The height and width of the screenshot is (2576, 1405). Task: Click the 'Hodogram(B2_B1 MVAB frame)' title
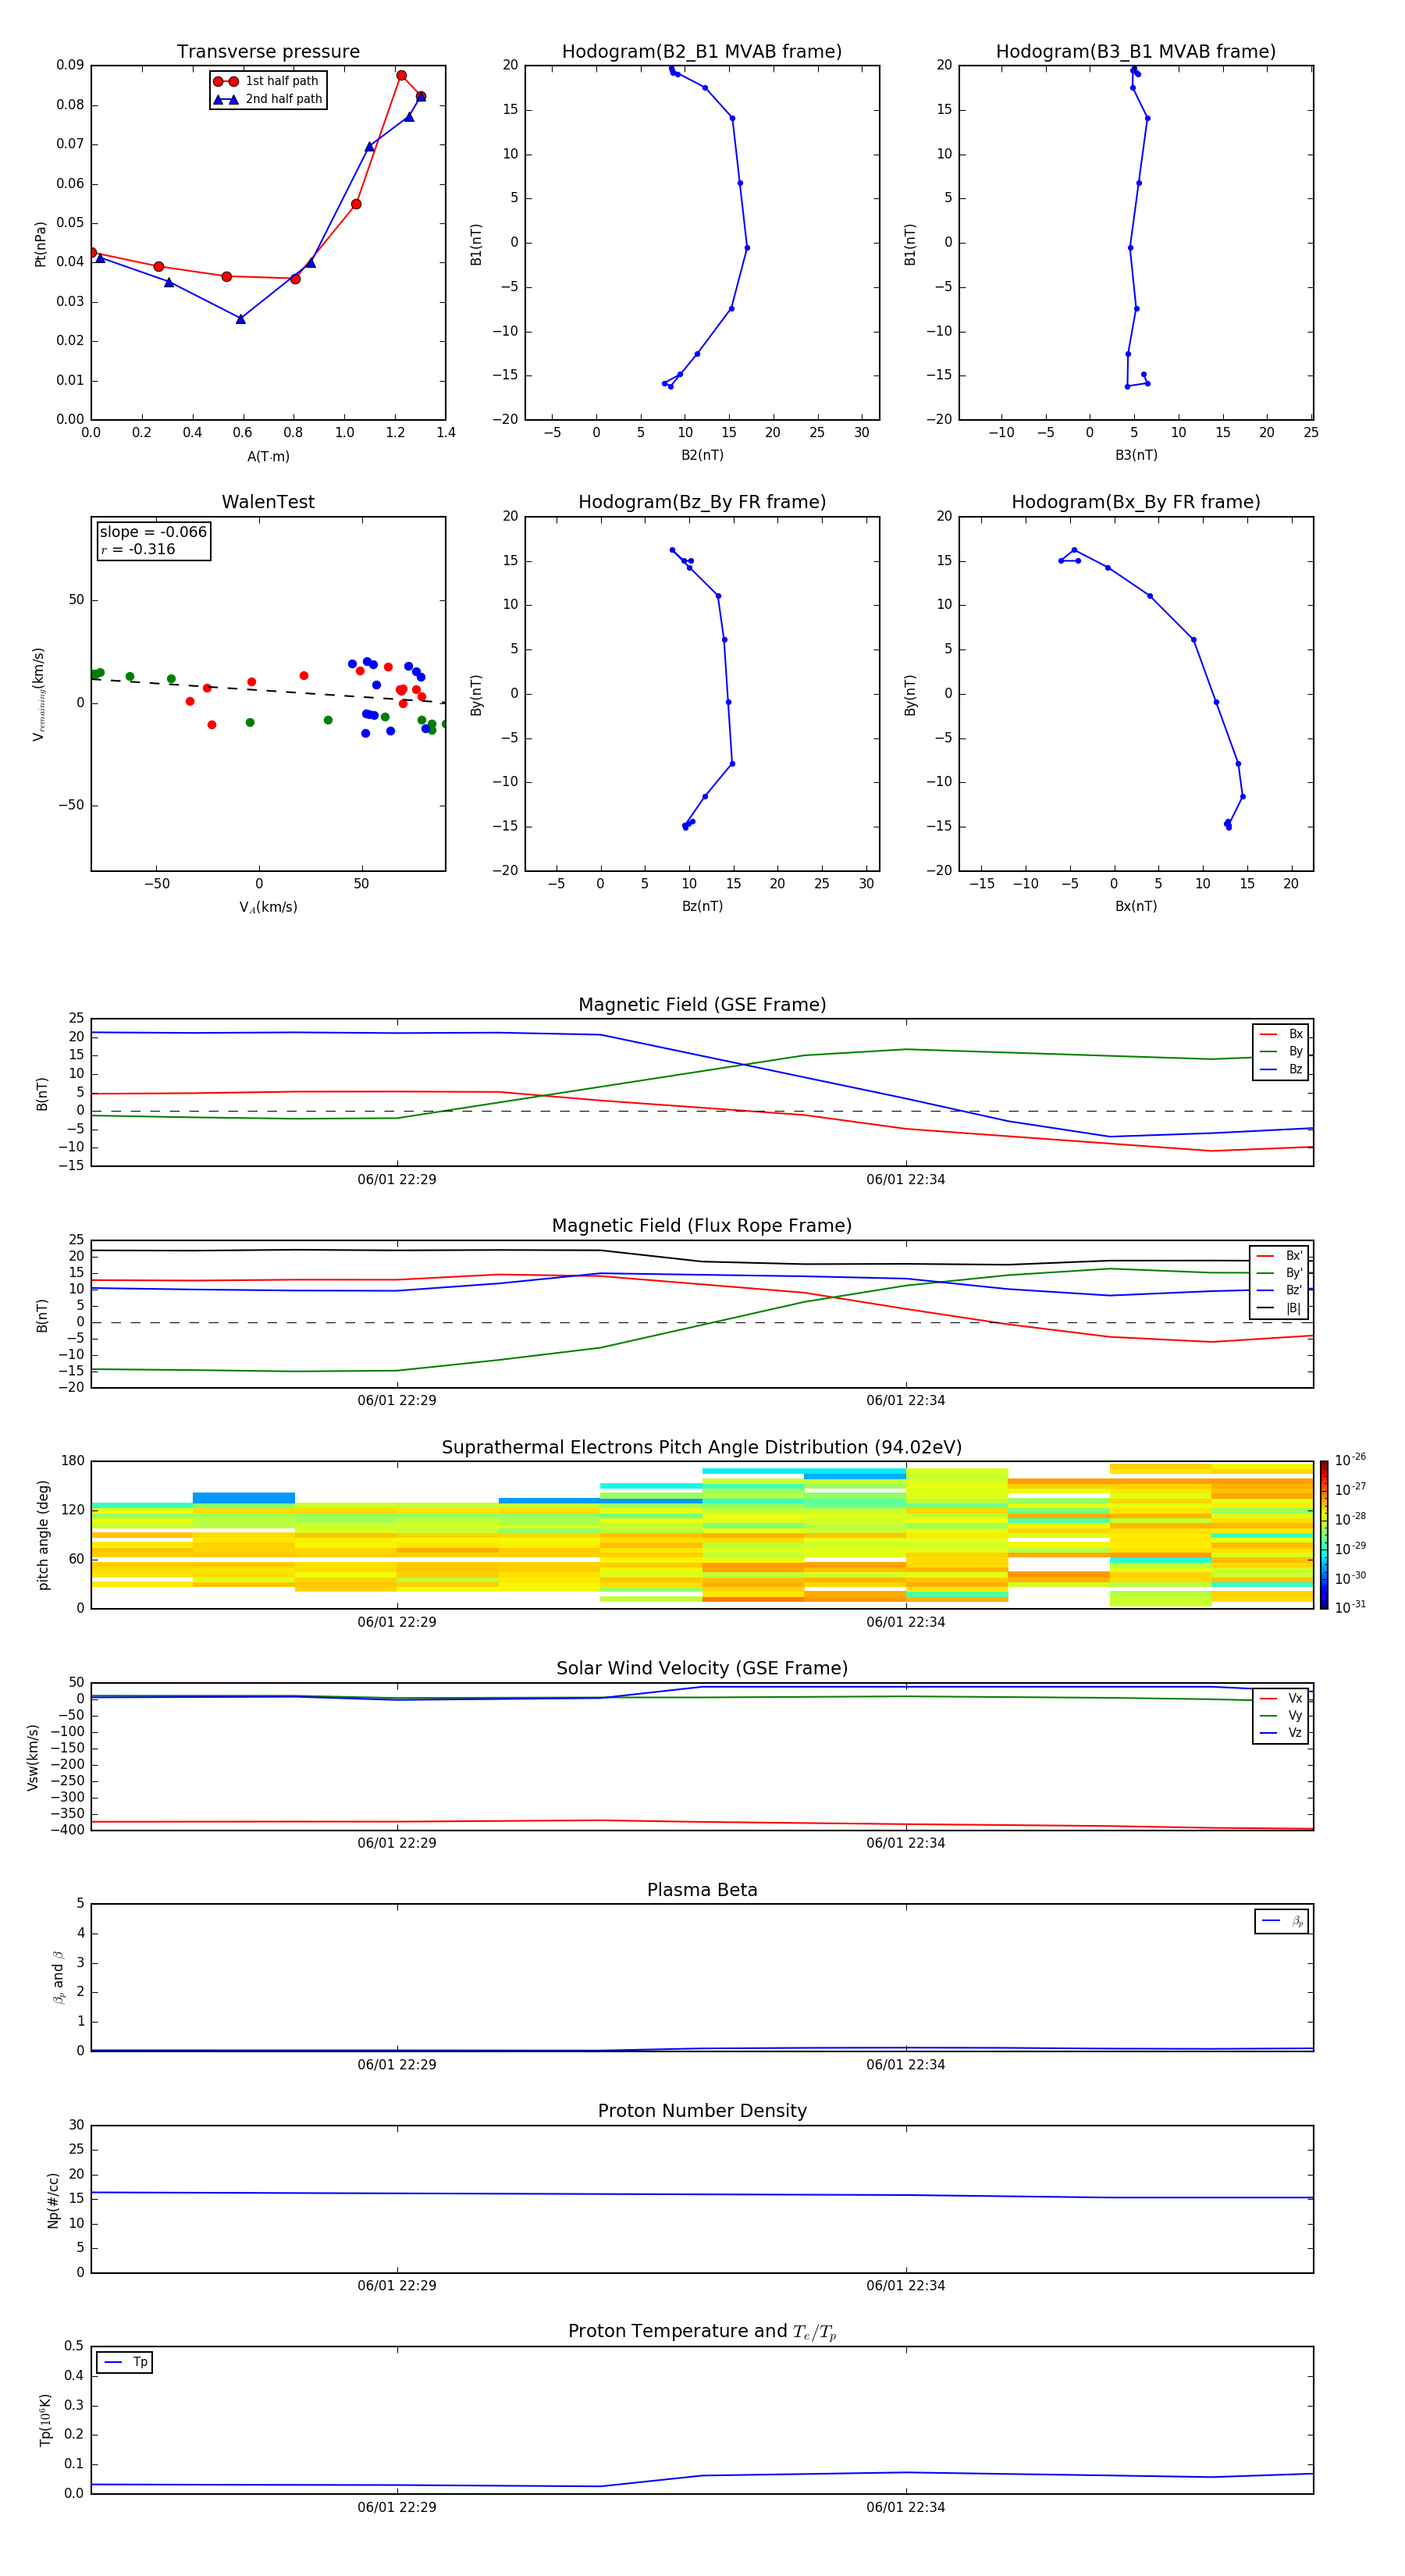pyautogui.click(x=702, y=51)
